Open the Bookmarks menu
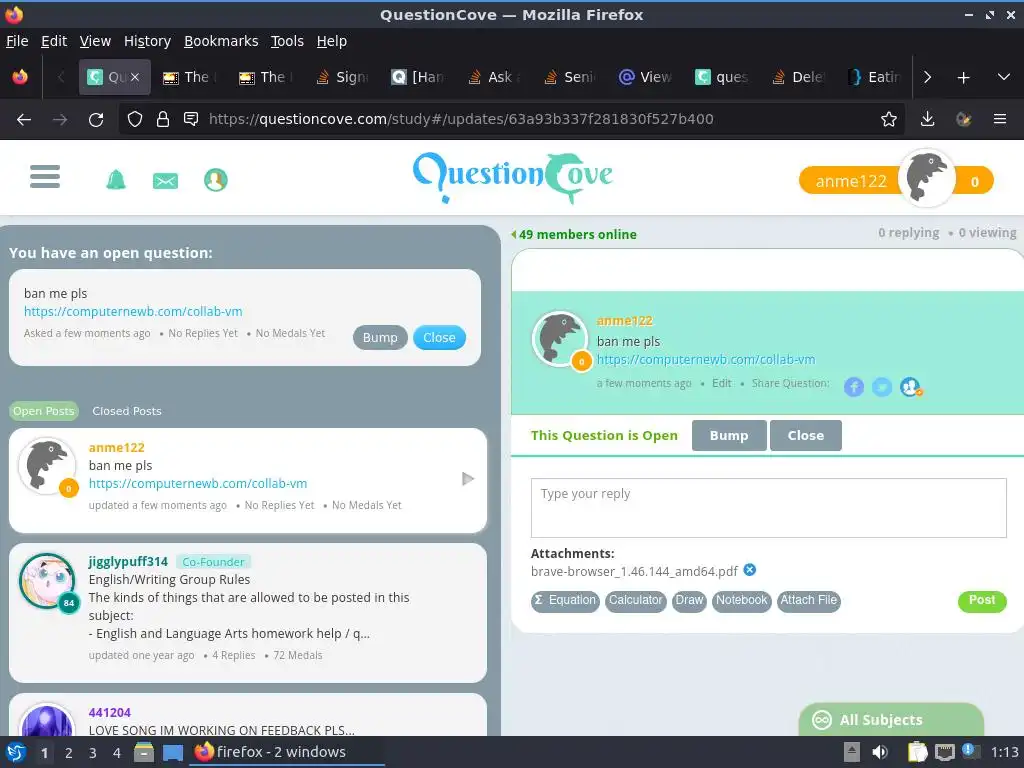Image resolution: width=1024 pixels, height=768 pixels. (x=221, y=41)
